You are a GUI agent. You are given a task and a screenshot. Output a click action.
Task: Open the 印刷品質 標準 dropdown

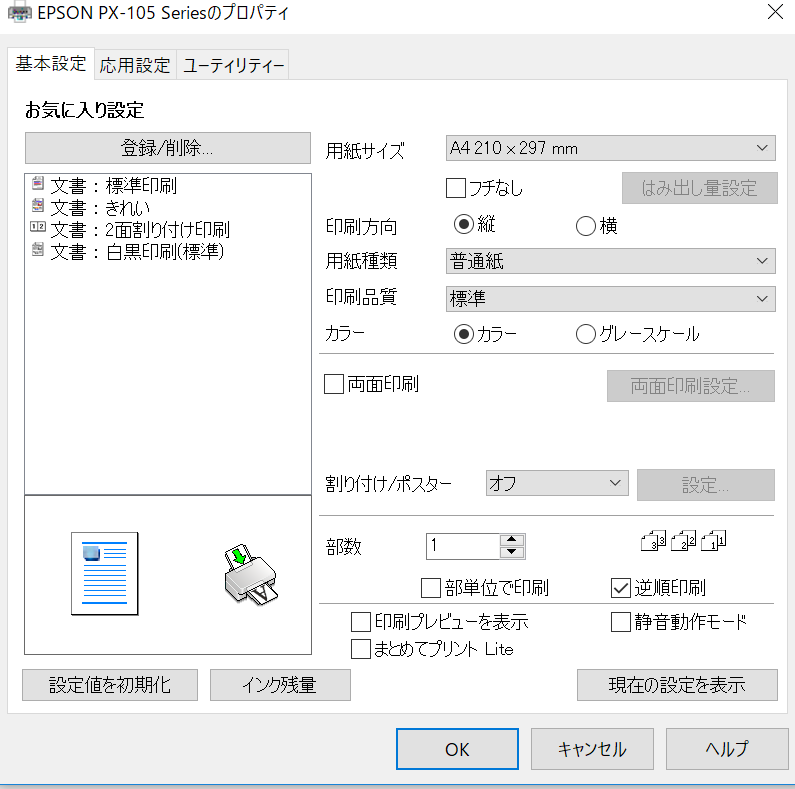point(610,299)
